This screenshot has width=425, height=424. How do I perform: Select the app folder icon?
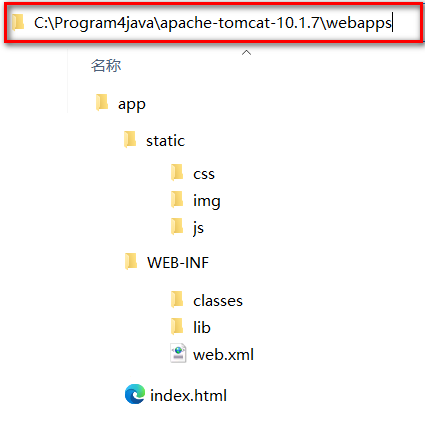[x=102, y=102]
